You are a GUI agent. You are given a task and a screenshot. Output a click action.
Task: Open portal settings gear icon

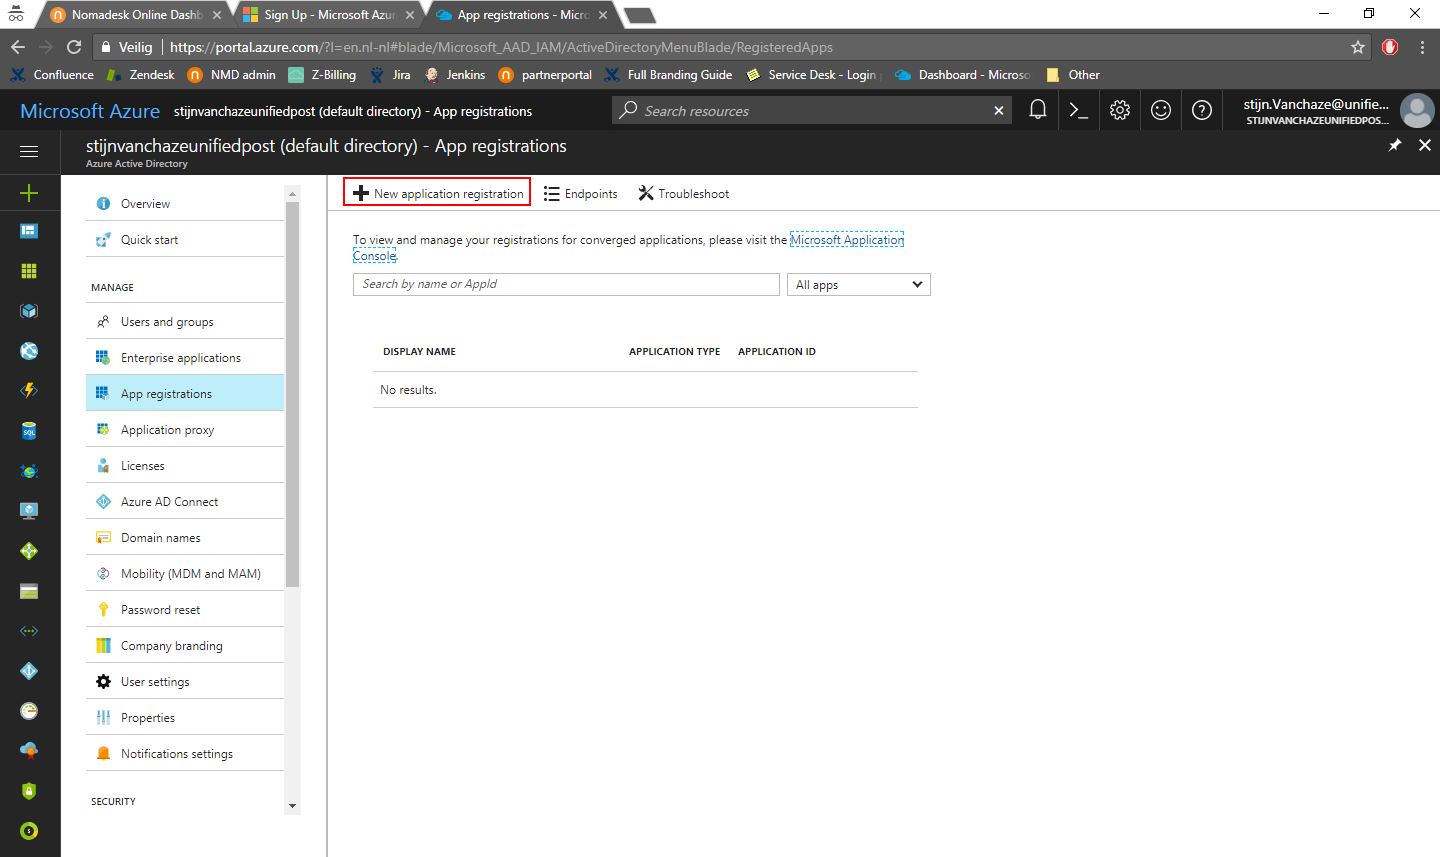point(1120,110)
